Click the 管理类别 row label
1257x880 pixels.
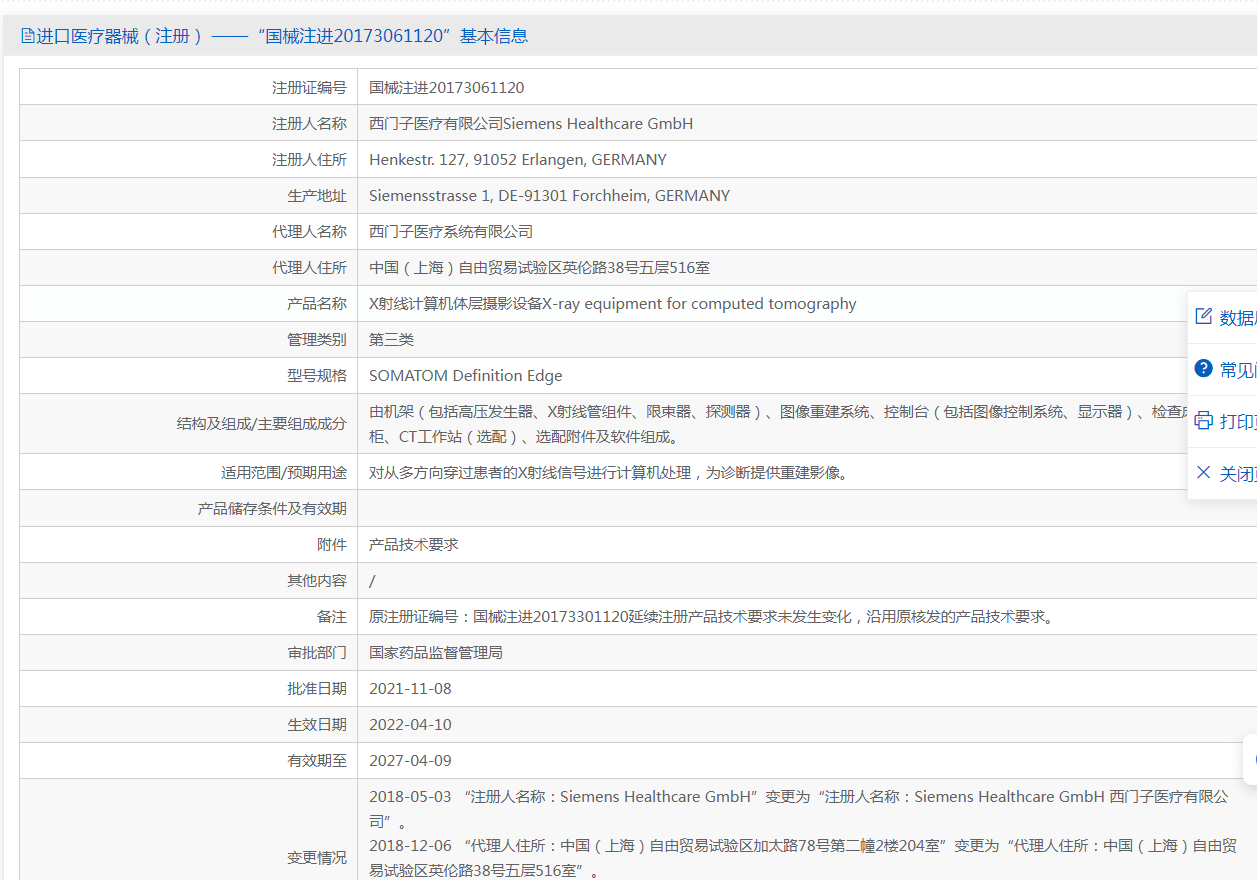click(x=317, y=340)
